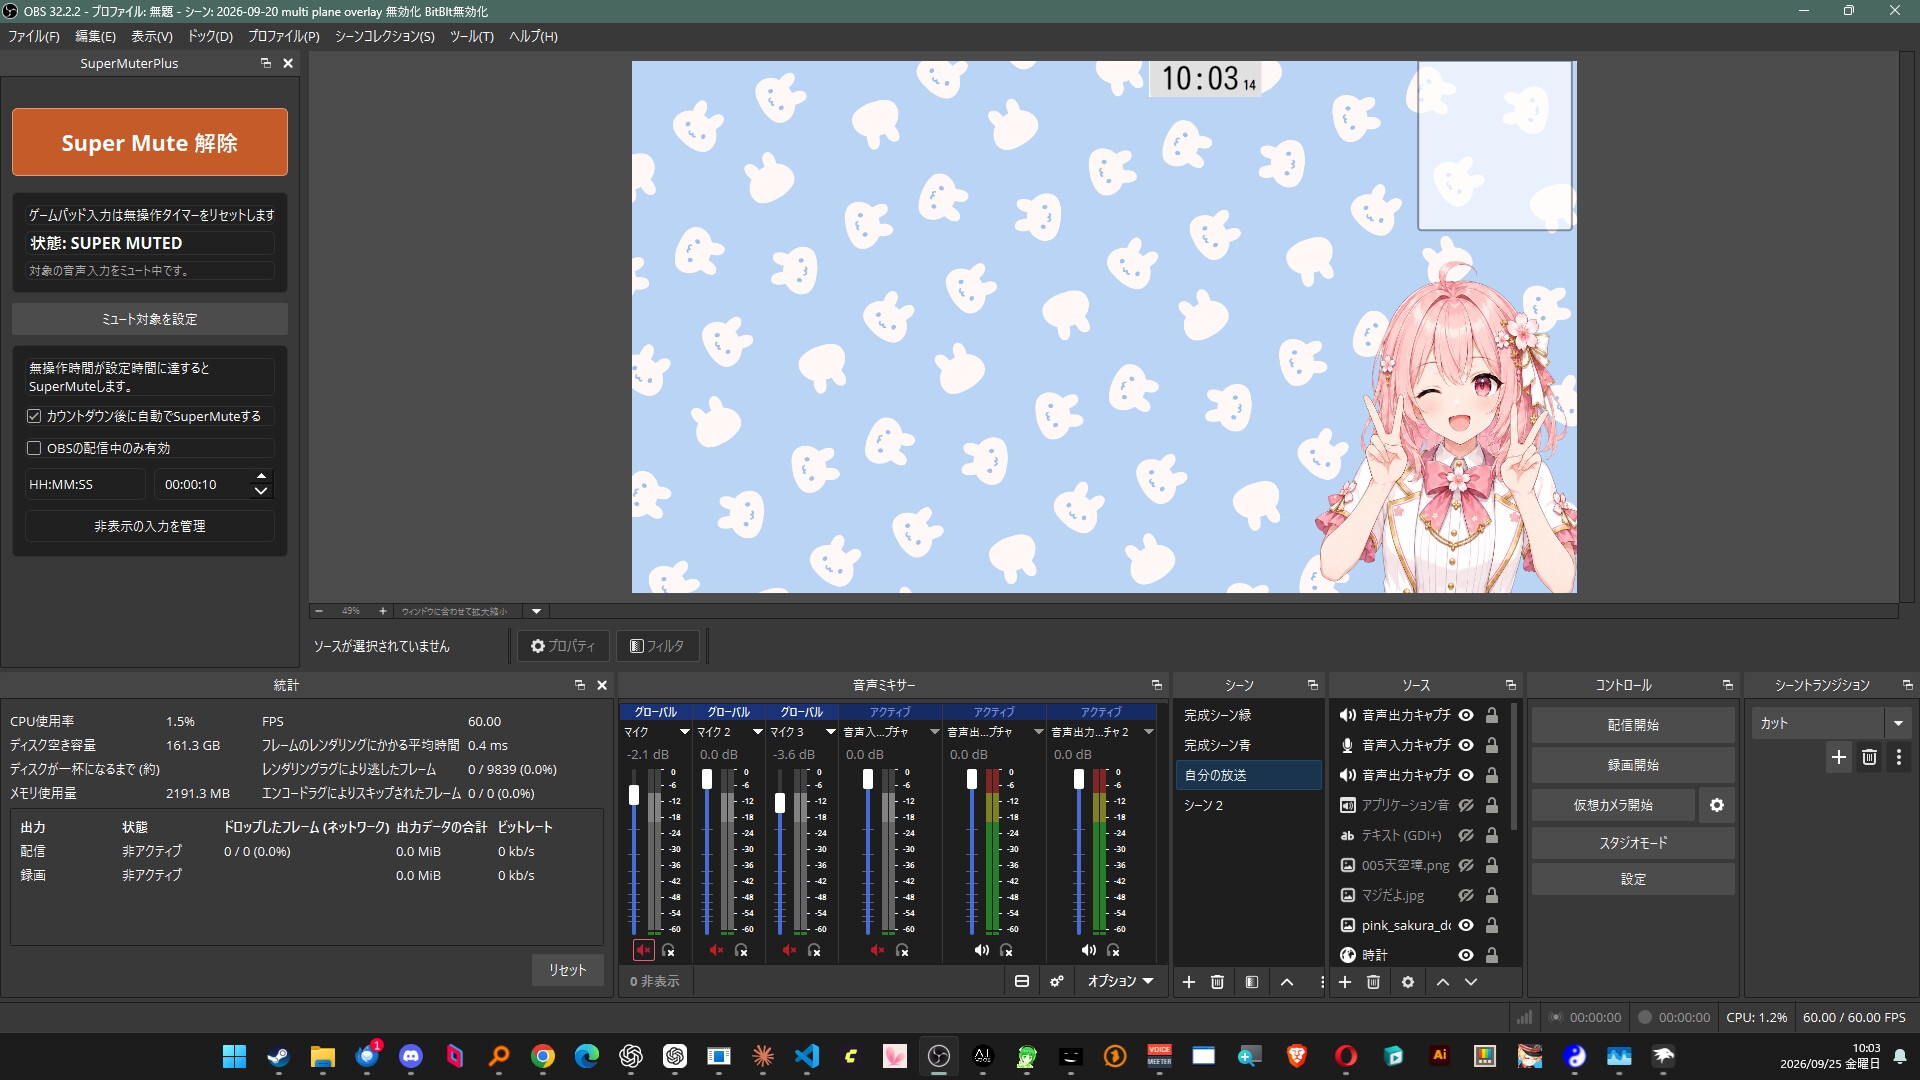Switch mixer layout icon next to gears
The height and width of the screenshot is (1080, 1920).
click(x=1022, y=982)
